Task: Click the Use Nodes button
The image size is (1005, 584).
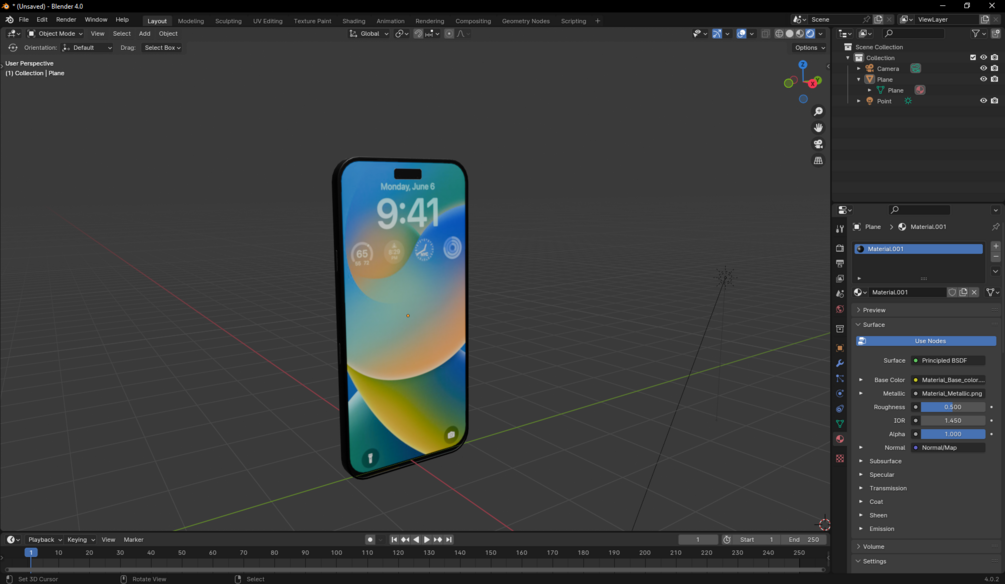Action: tap(926, 341)
